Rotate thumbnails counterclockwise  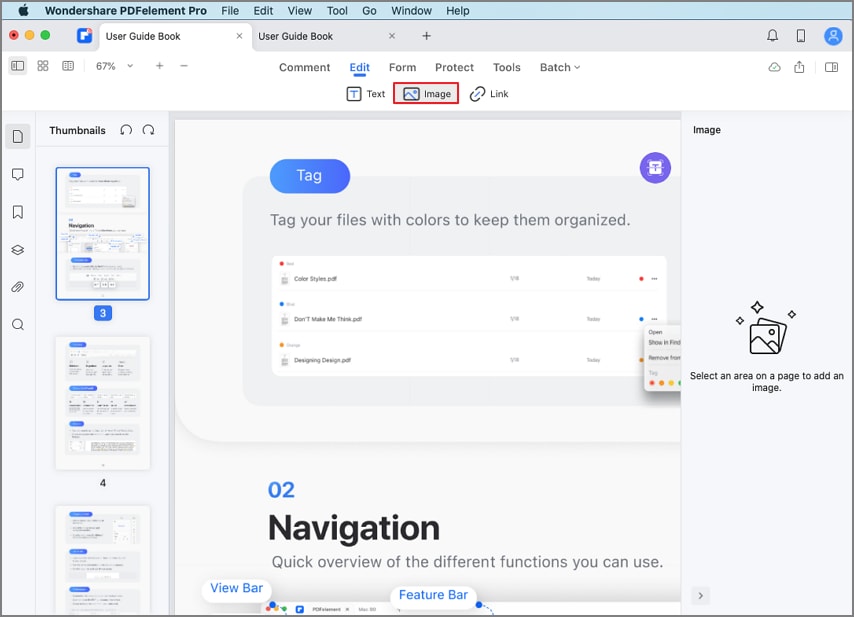pos(126,130)
